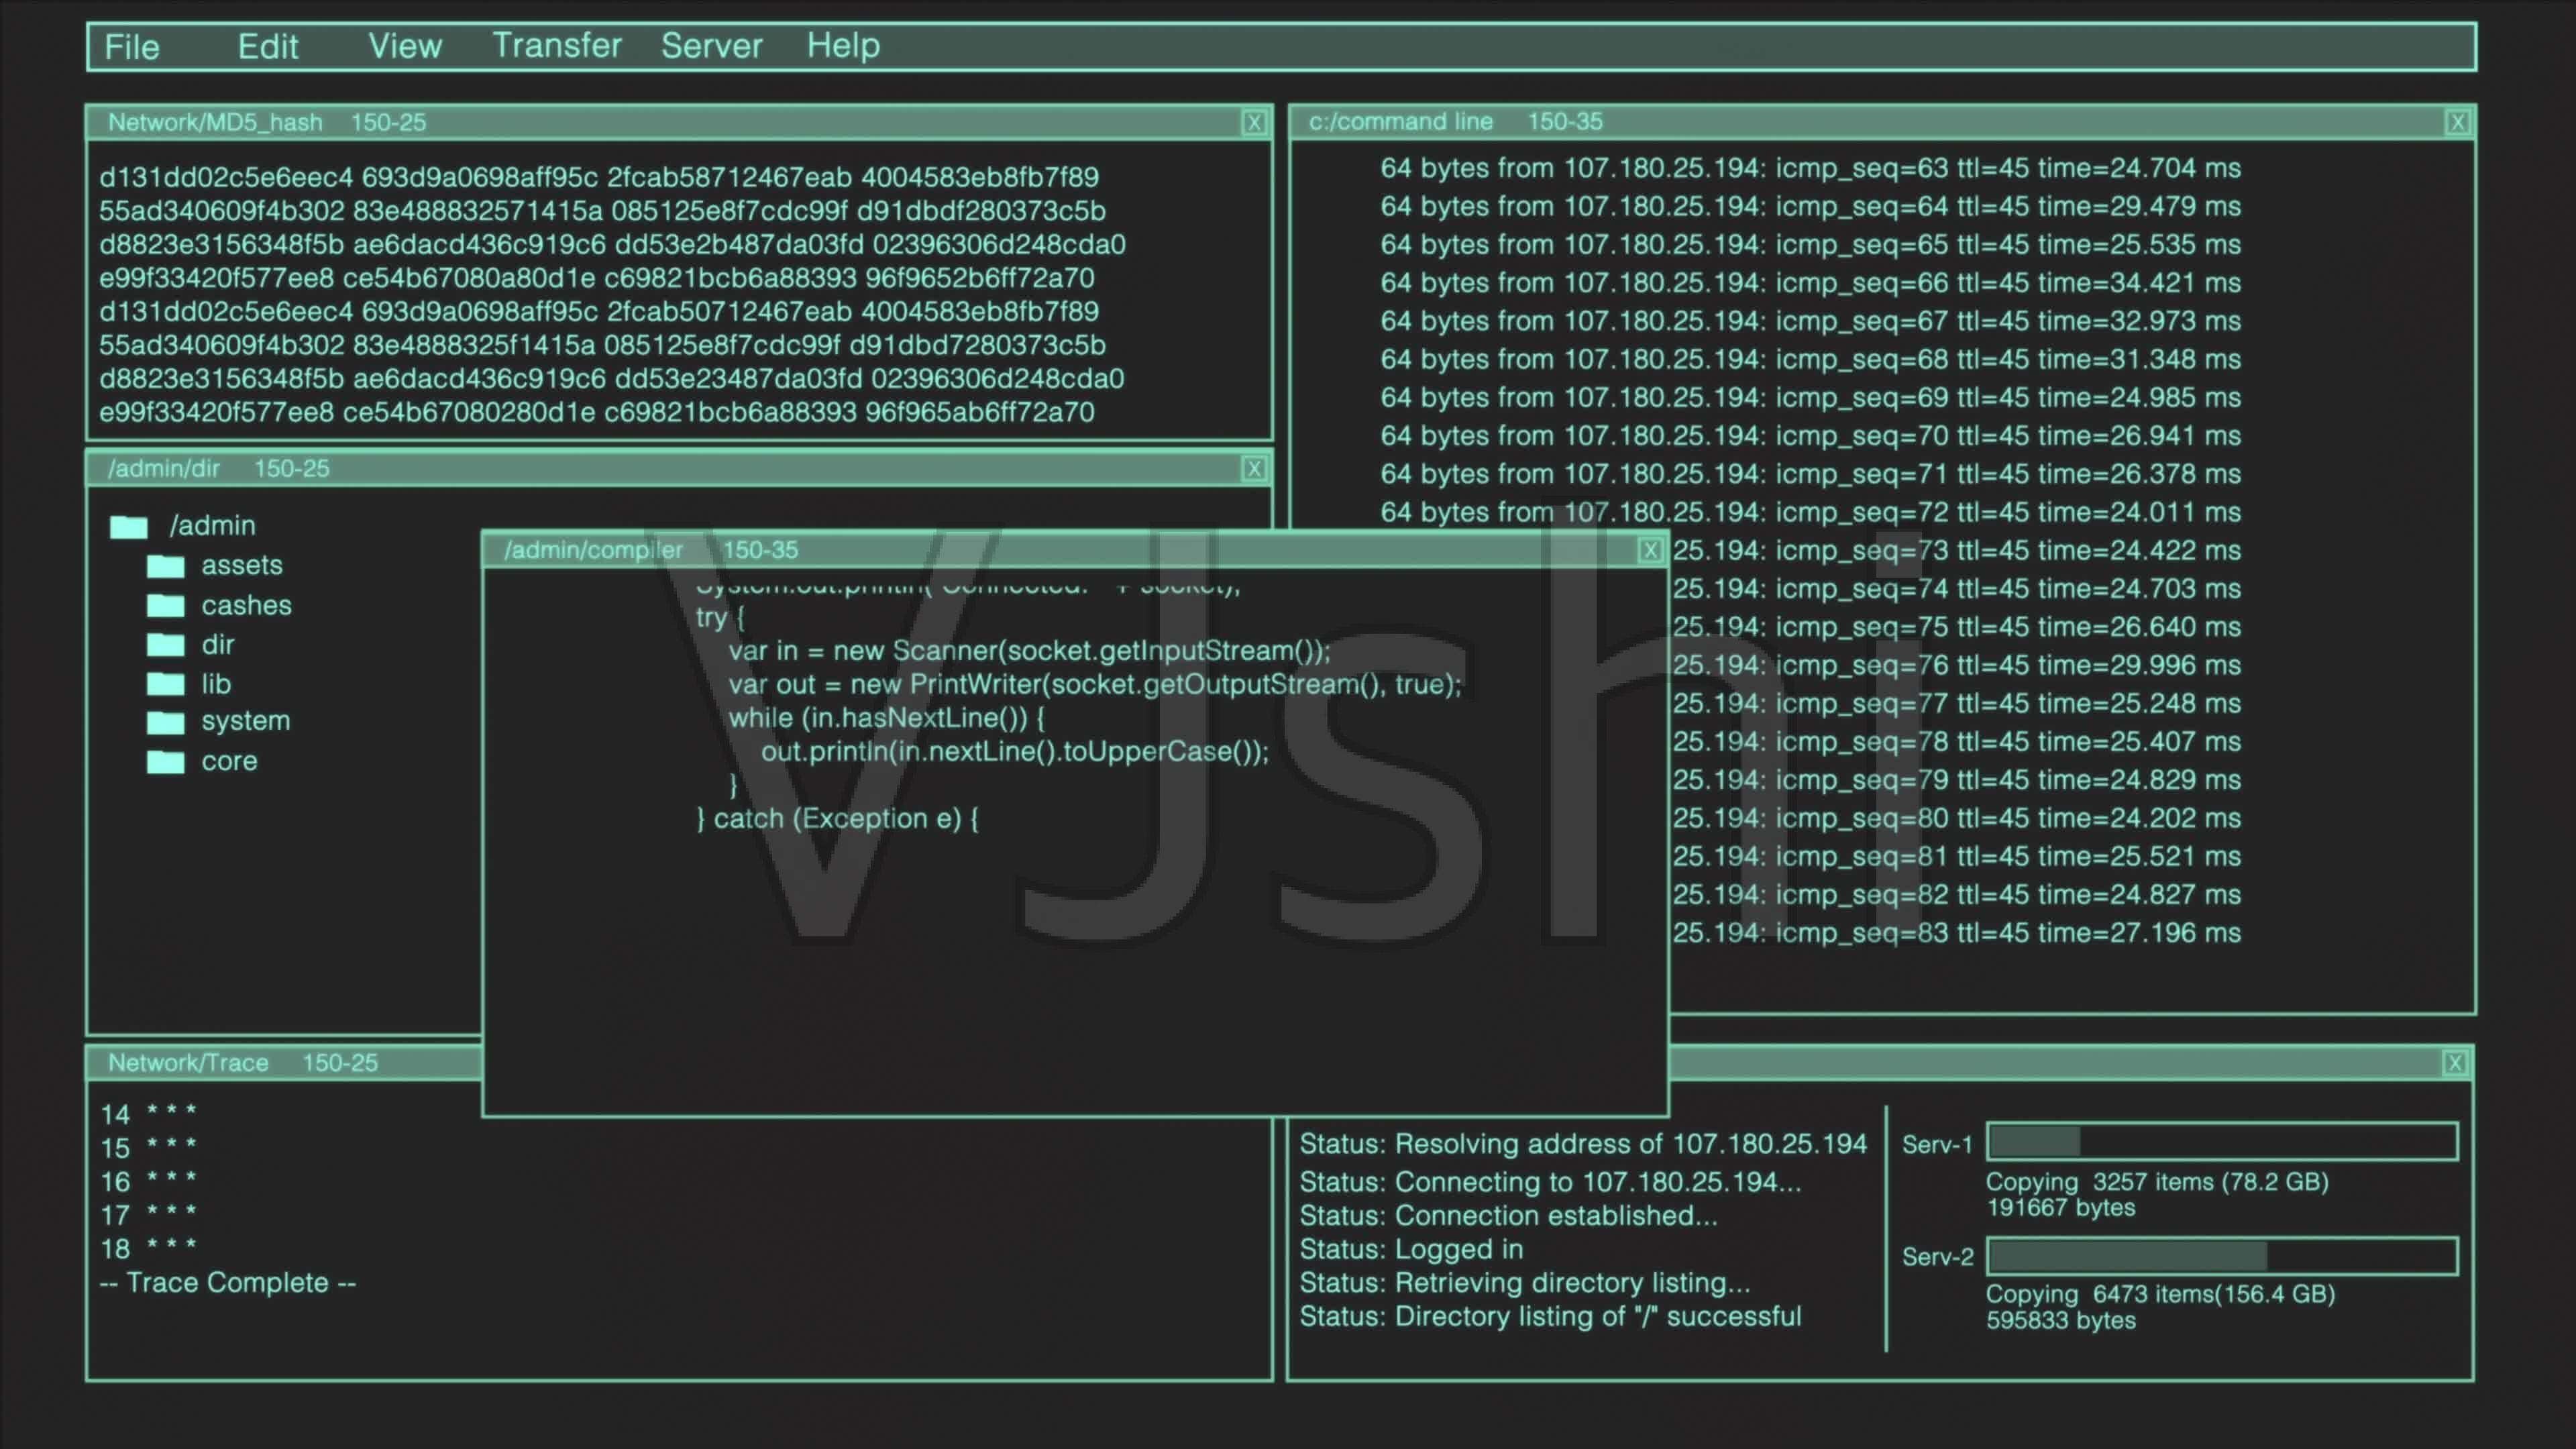Viewport: 2576px width, 1449px height.
Task: Select the core folder name
Action: 230,761
